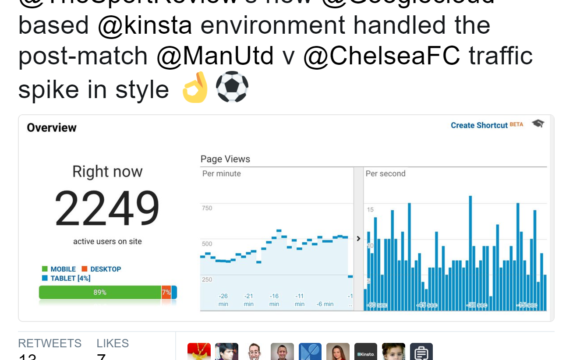
Task: Click the blue tablet bar segment
Action: 174,292
